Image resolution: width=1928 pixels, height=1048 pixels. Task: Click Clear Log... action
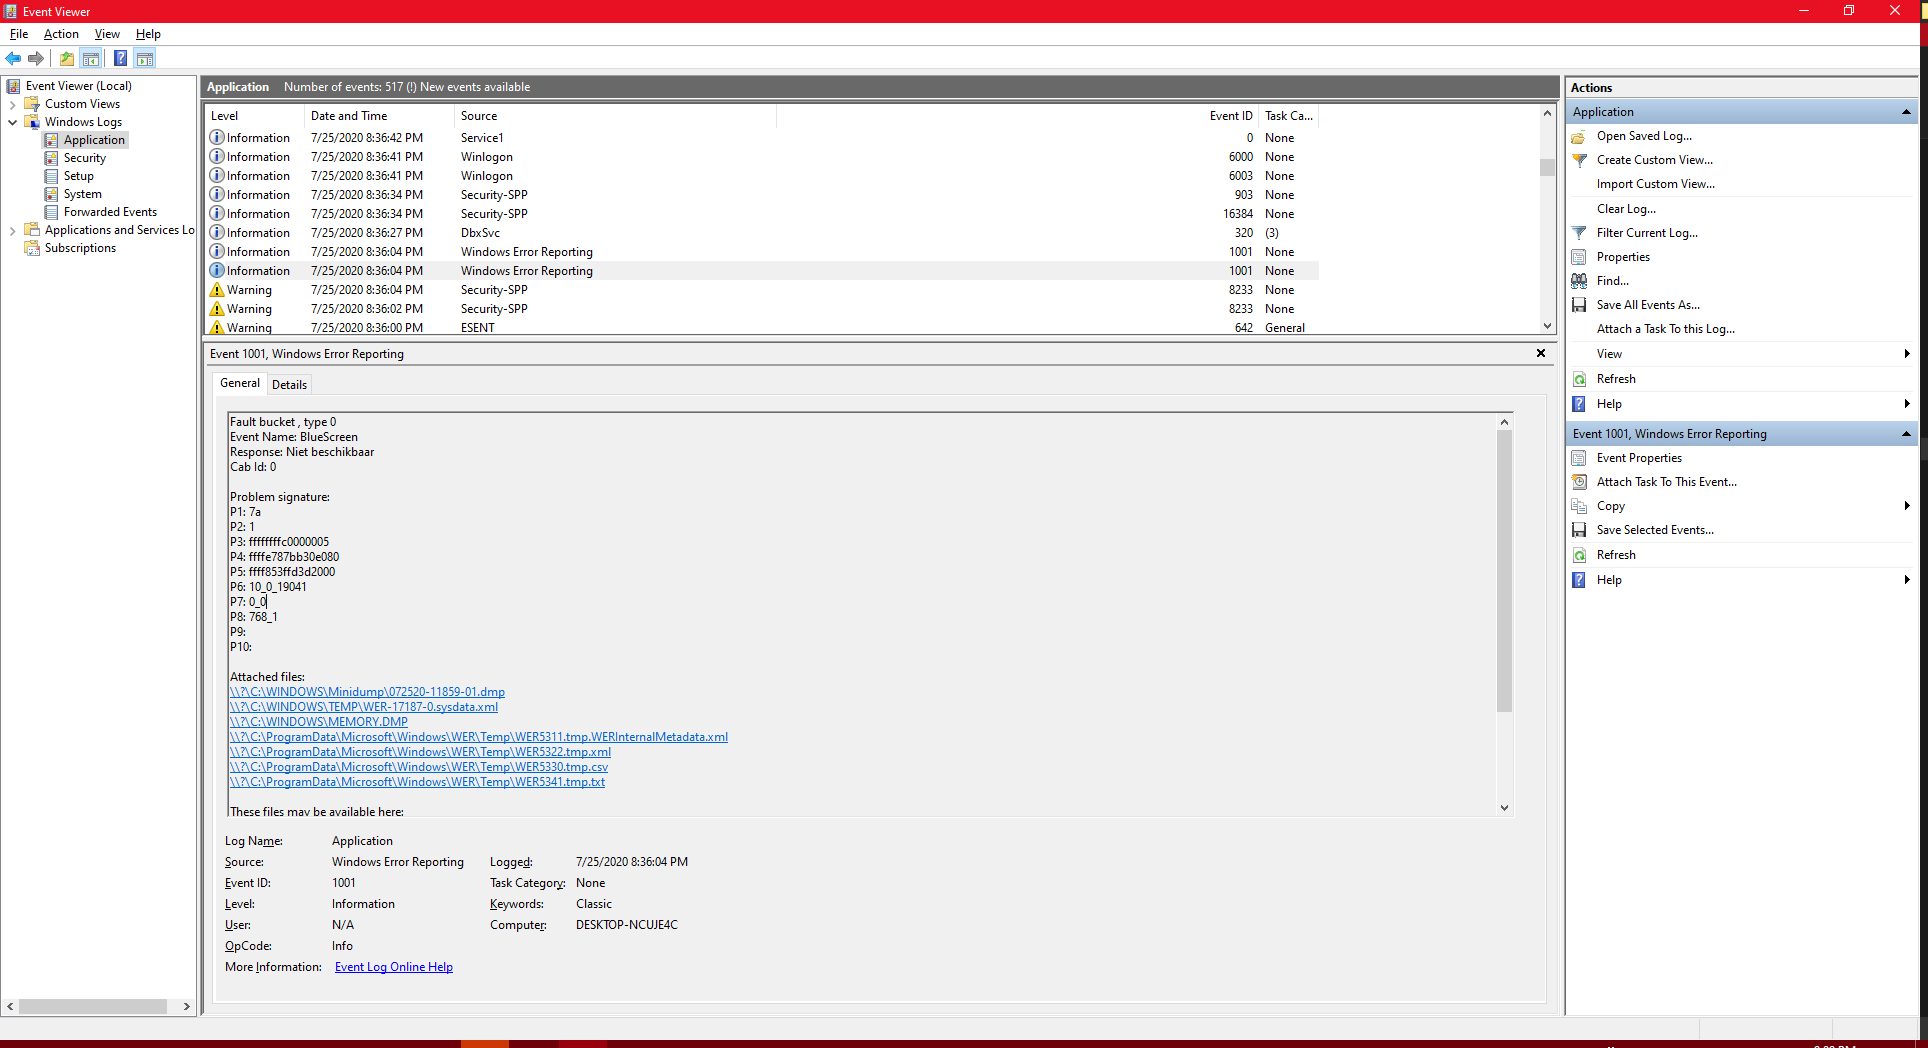point(1626,209)
